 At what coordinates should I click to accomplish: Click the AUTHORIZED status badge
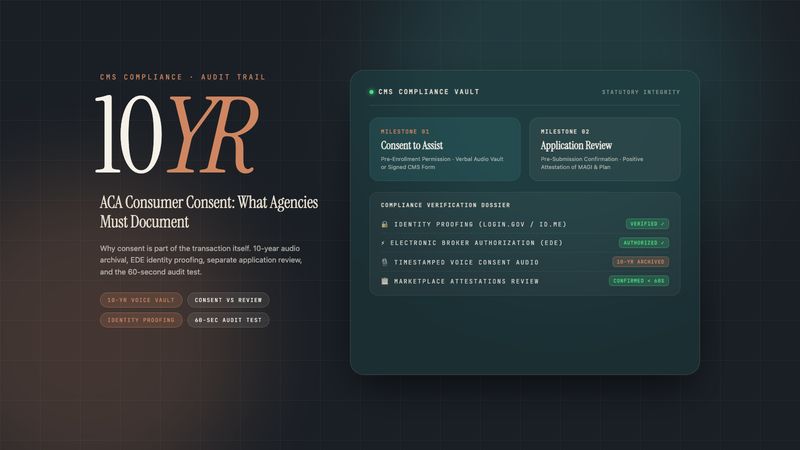[x=644, y=243]
